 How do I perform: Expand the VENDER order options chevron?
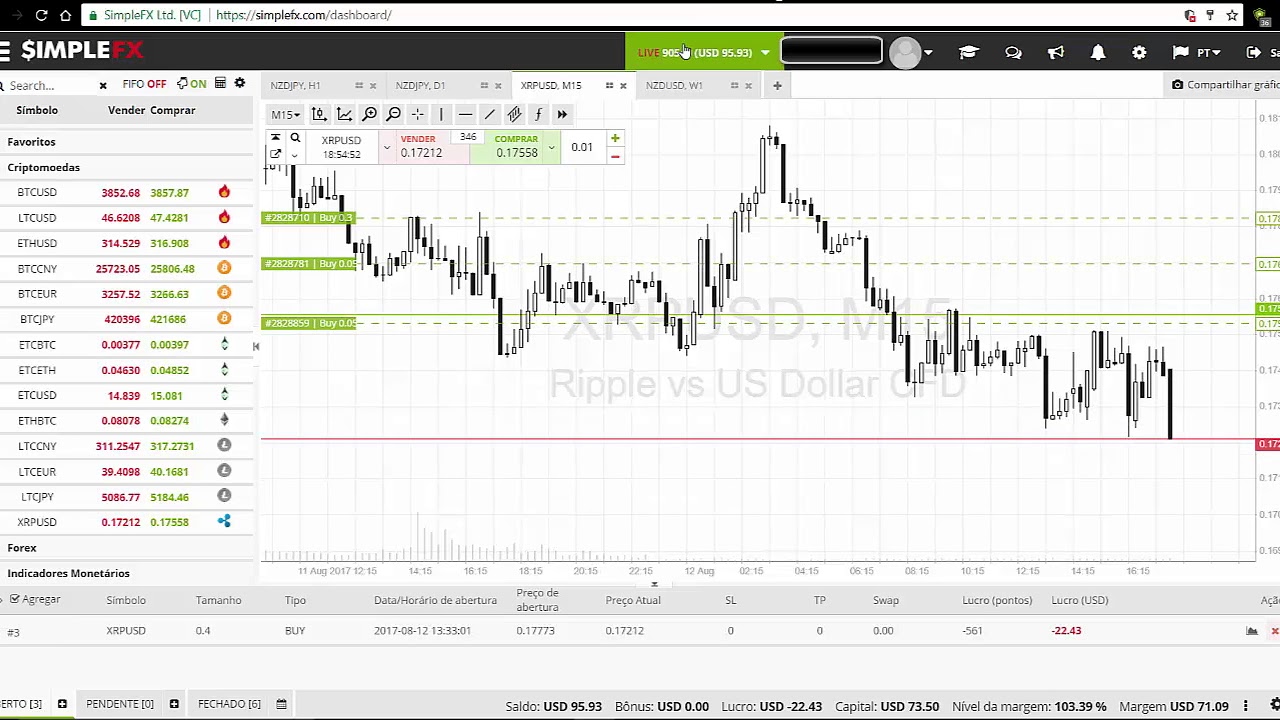[x=386, y=149]
